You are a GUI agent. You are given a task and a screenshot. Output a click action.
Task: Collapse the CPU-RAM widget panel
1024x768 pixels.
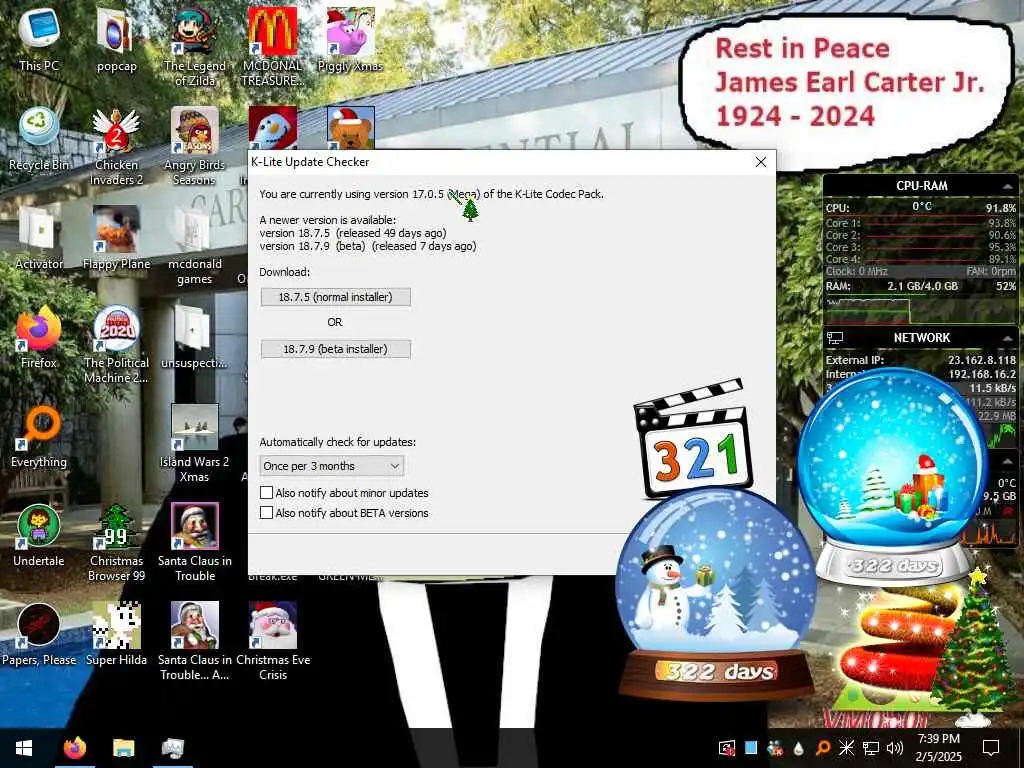pos(1007,187)
